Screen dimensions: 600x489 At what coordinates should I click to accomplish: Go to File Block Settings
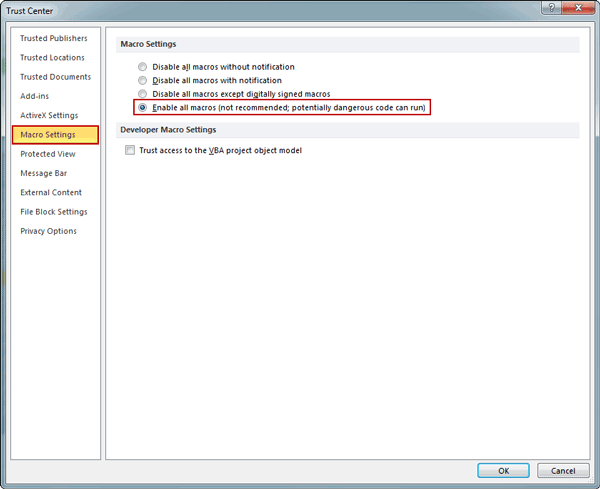pyautogui.click(x=54, y=212)
